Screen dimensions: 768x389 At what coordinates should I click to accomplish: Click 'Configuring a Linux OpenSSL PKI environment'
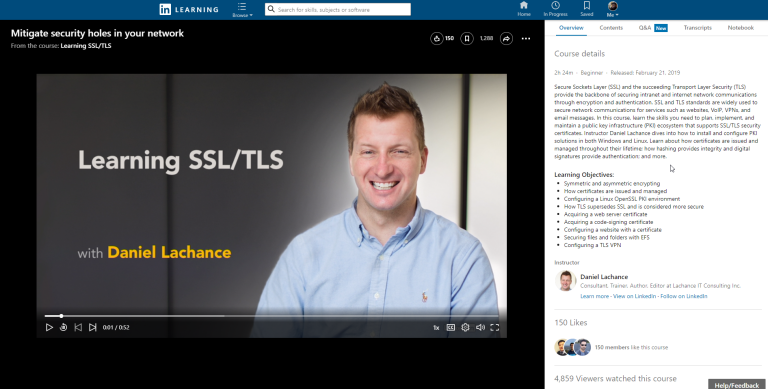point(622,199)
